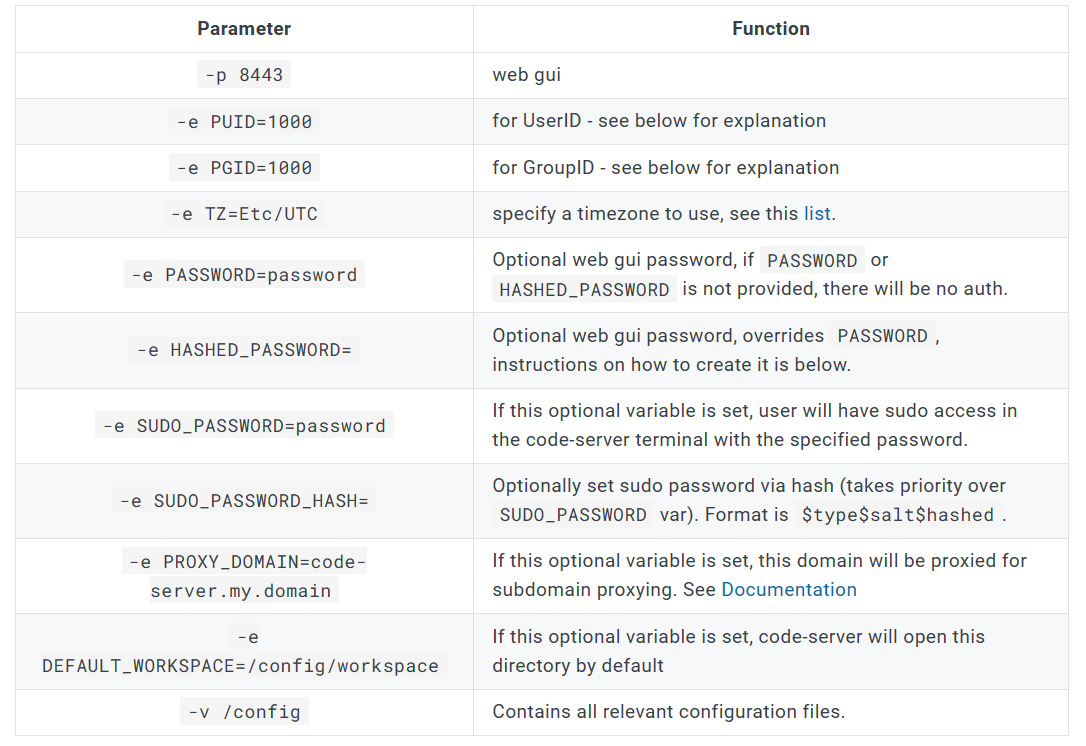Click the "$type$salt$hashed" format code

point(898,515)
